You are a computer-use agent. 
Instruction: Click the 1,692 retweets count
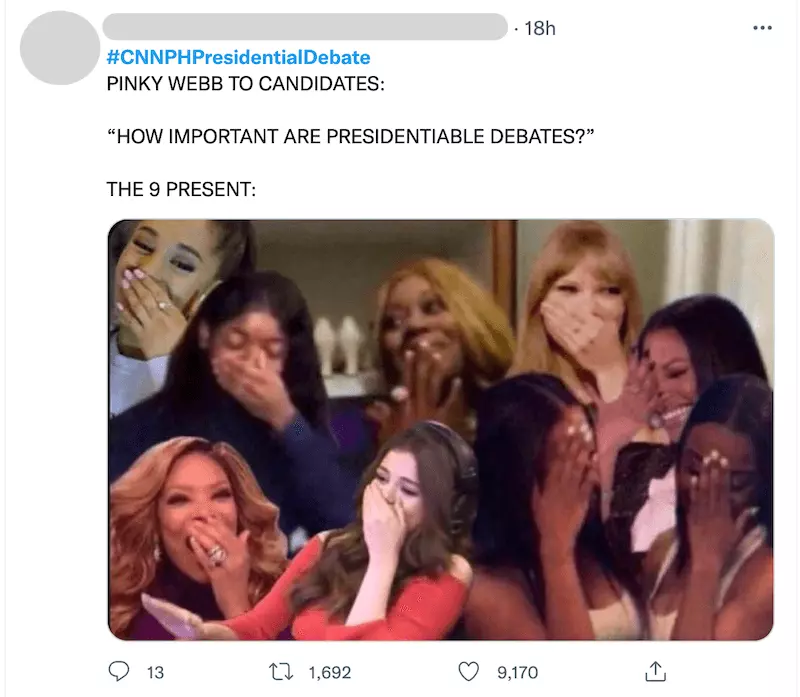(x=330, y=673)
